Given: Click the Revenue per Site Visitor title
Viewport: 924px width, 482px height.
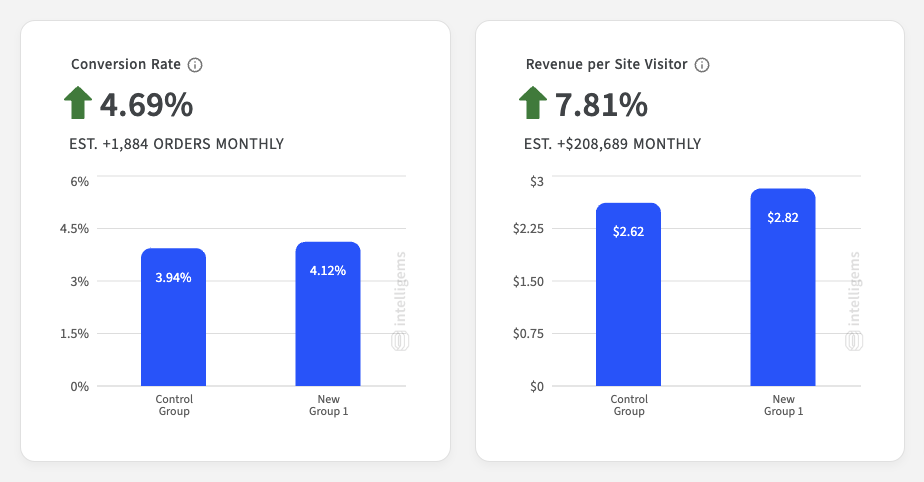Looking at the screenshot, I should tap(606, 64).
